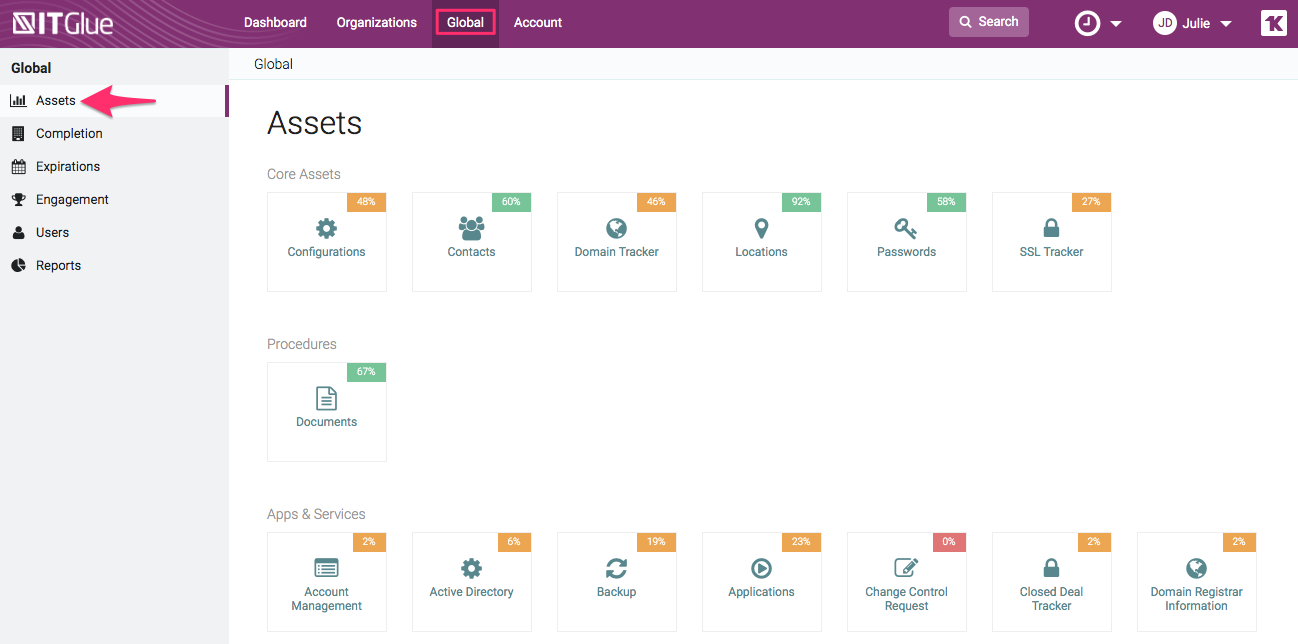Viewport: 1298px width, 644px height.
Task: Click the 'Active Directory' tile label
Action: (471, 592)
